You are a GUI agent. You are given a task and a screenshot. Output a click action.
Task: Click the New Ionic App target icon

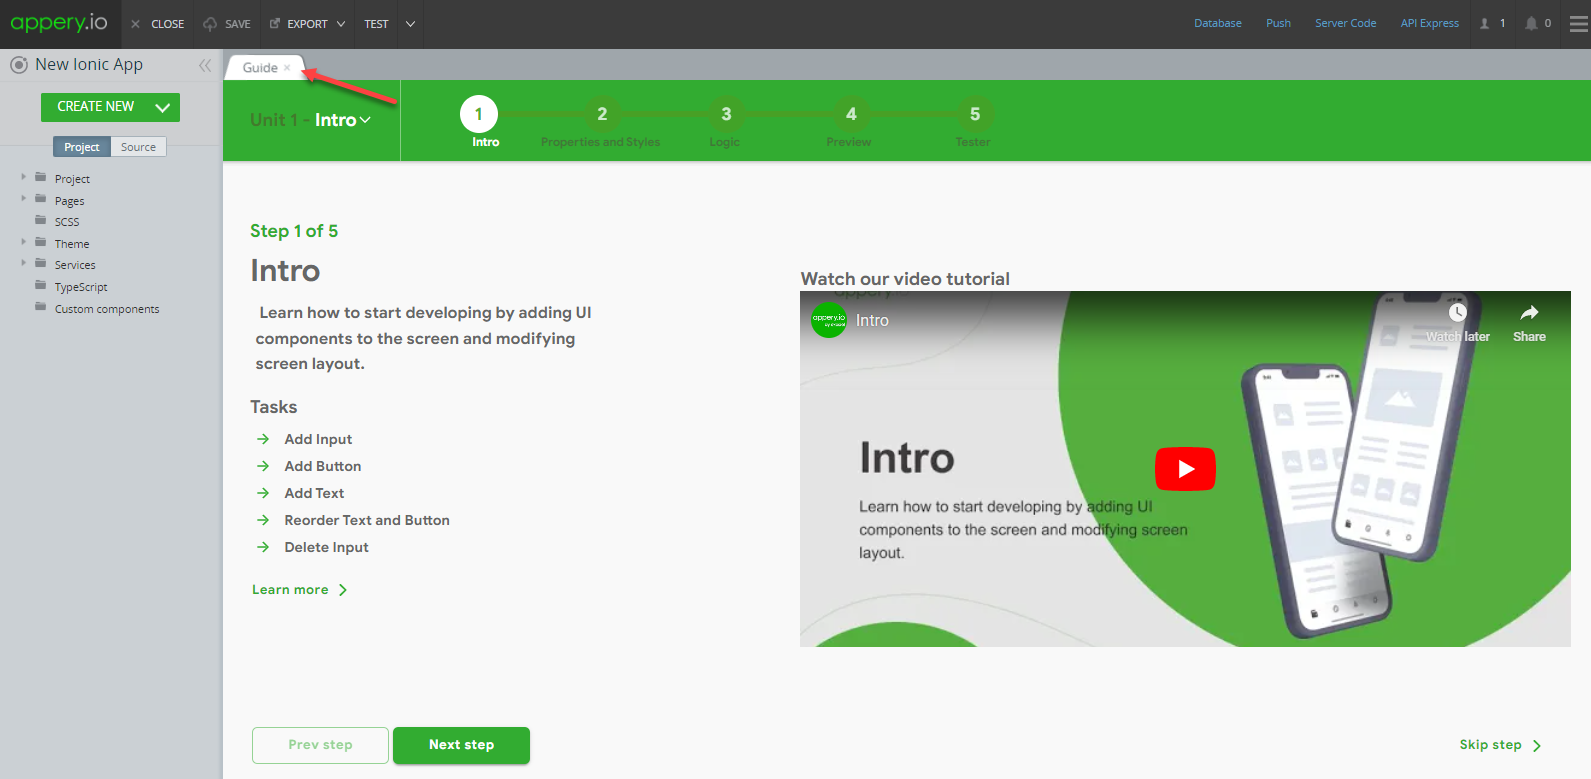18,65
